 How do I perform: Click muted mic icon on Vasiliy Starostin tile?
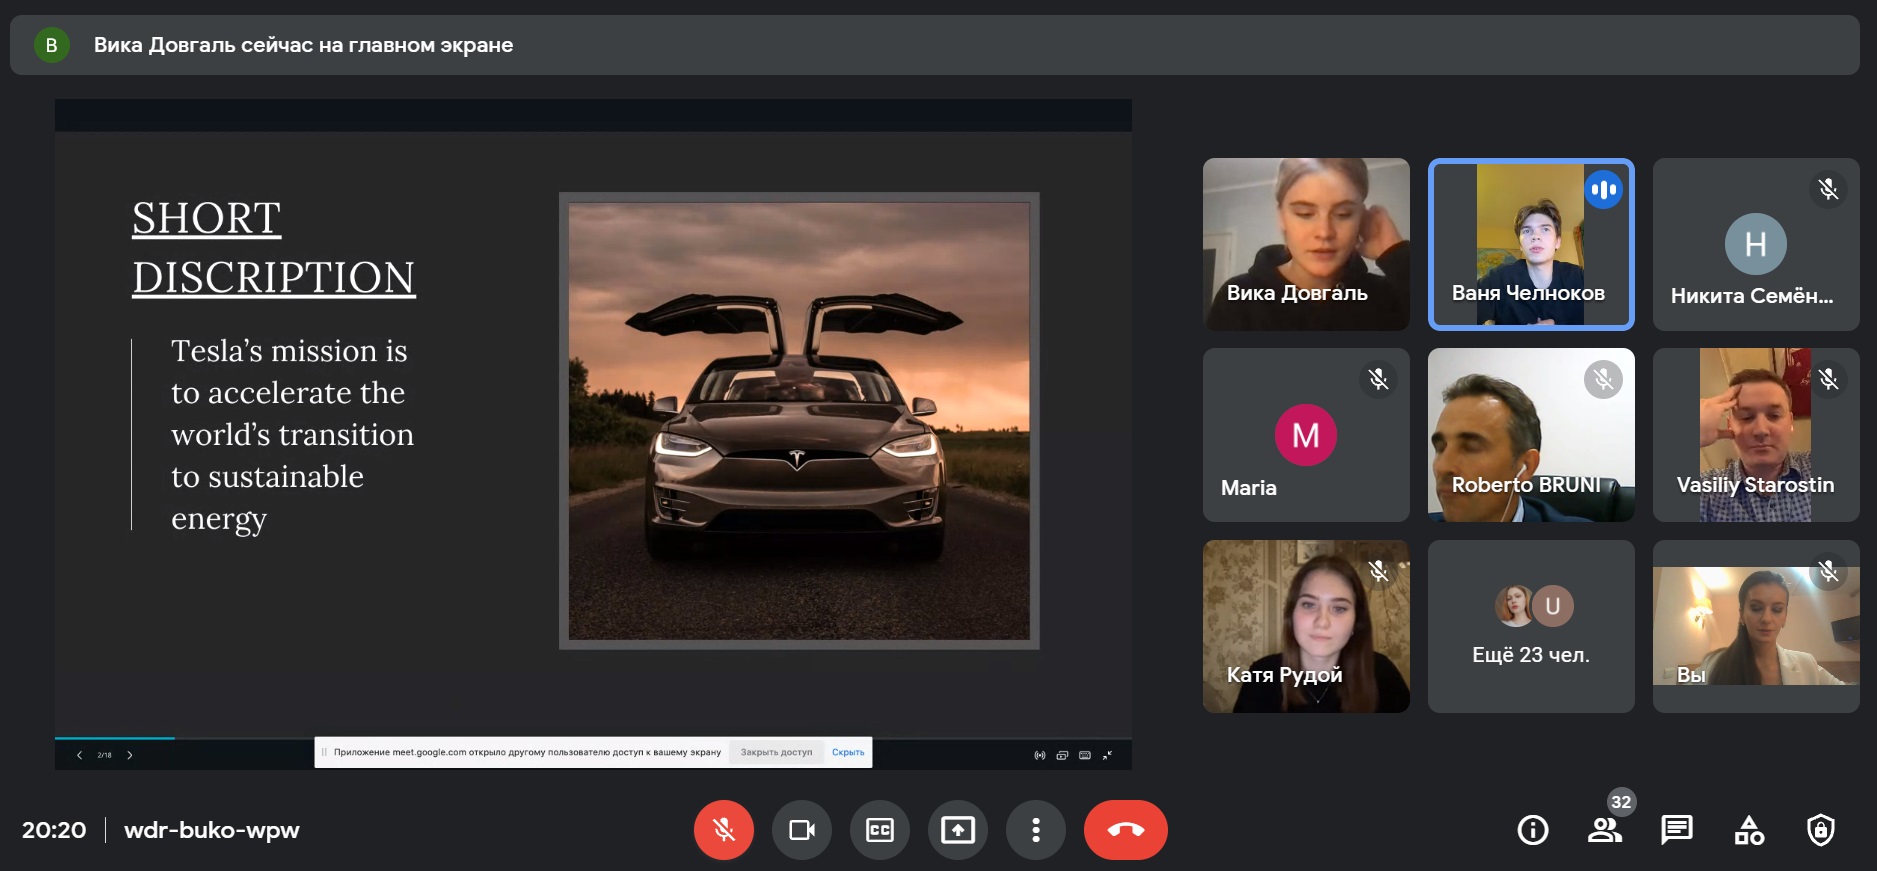(x=1828, y=379)
